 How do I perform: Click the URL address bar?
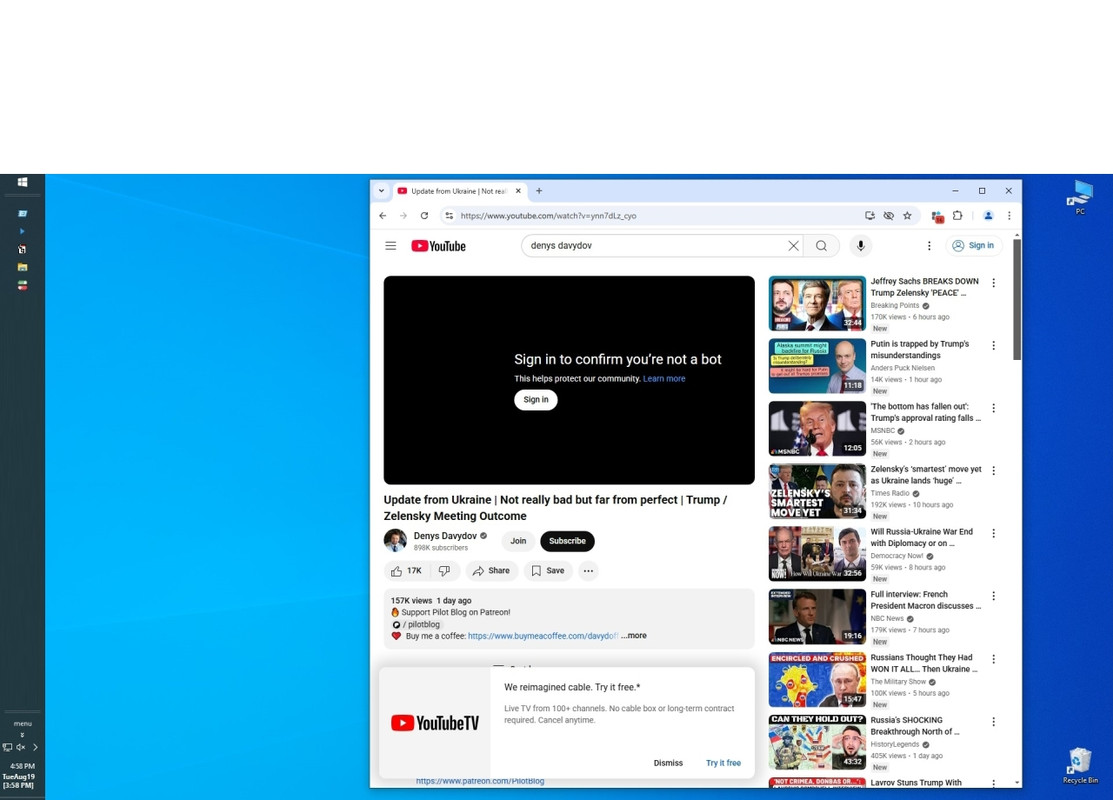(653, 216)
